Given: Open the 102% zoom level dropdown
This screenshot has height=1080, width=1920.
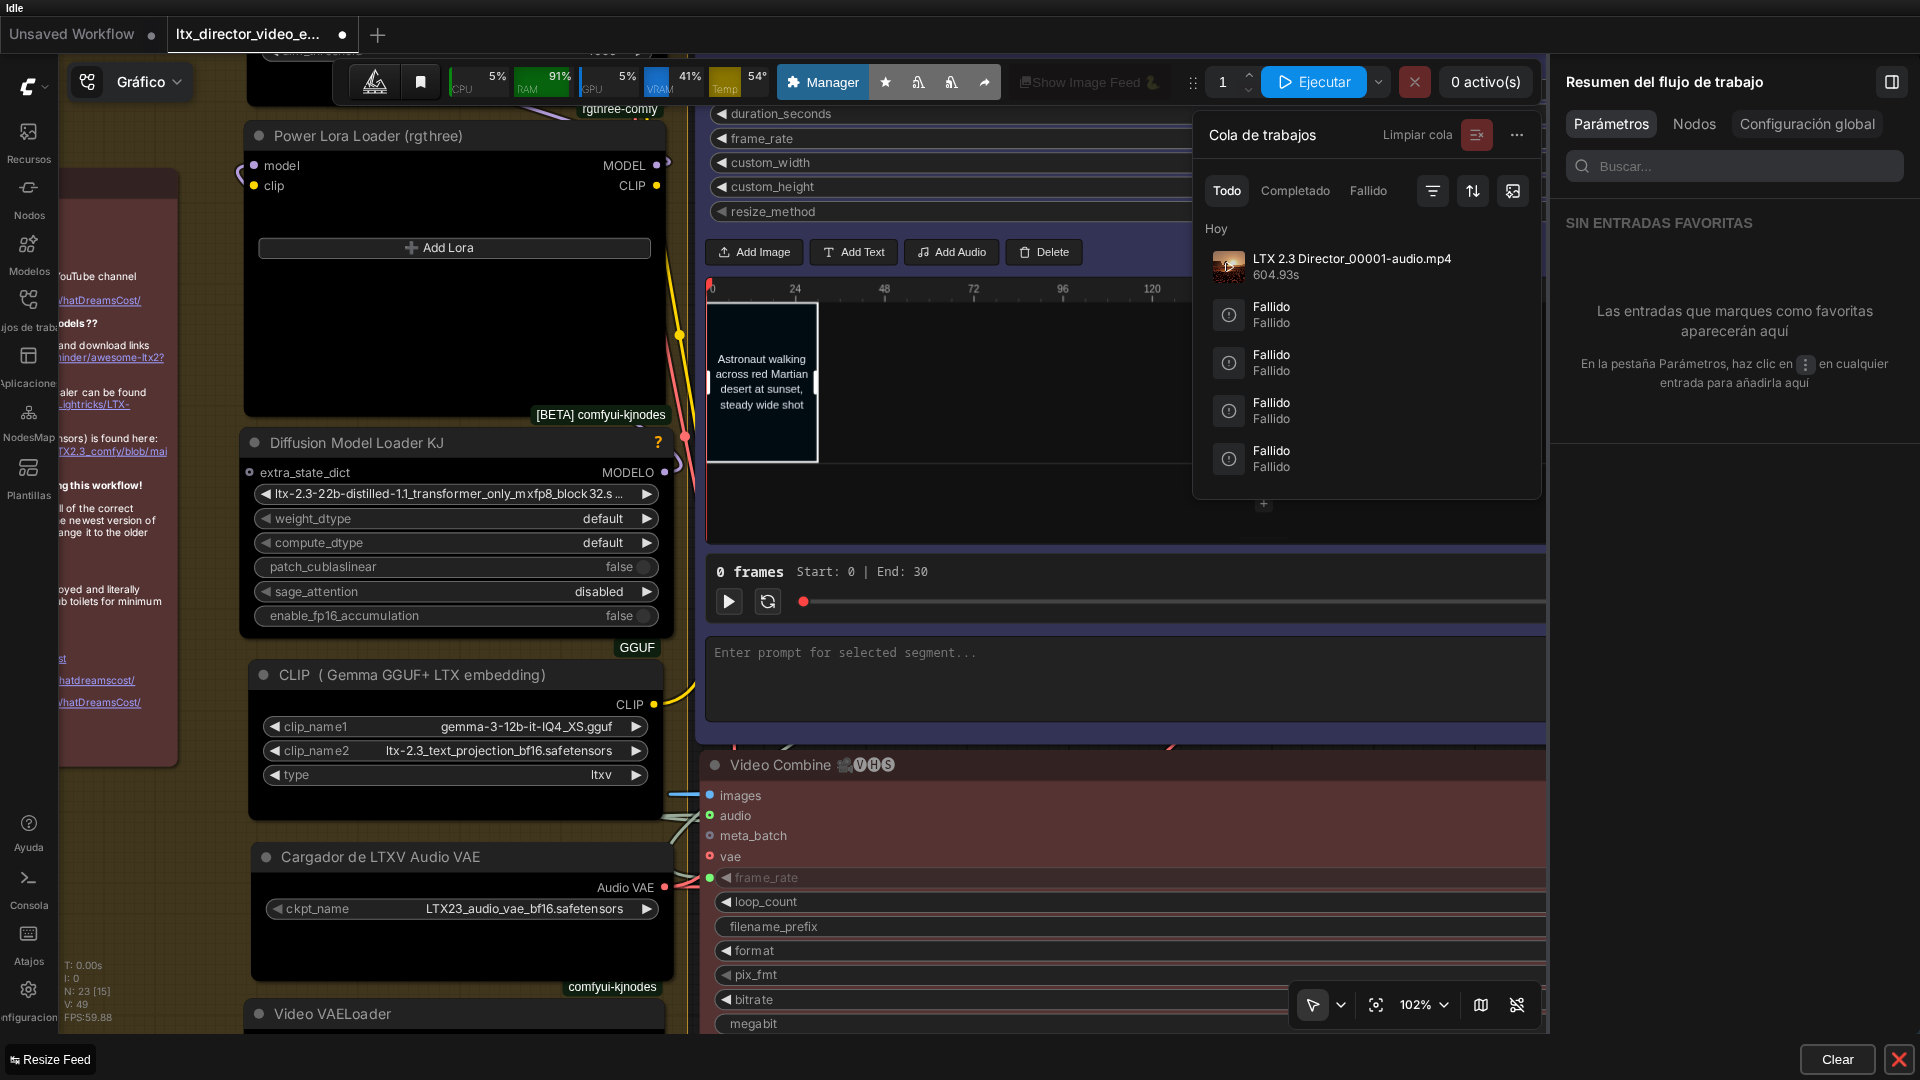Looking at the screenshot, I should click(1424, 1005).
